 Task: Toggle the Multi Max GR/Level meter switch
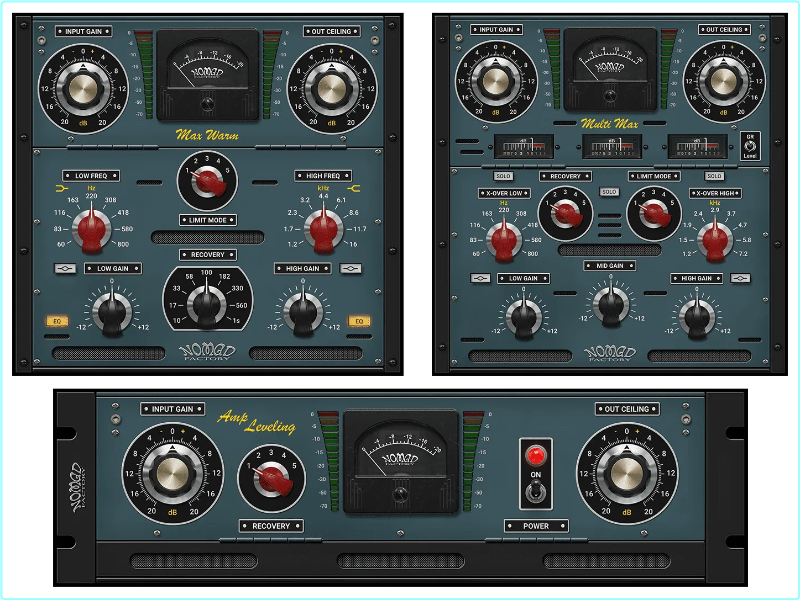click(750, 146)
